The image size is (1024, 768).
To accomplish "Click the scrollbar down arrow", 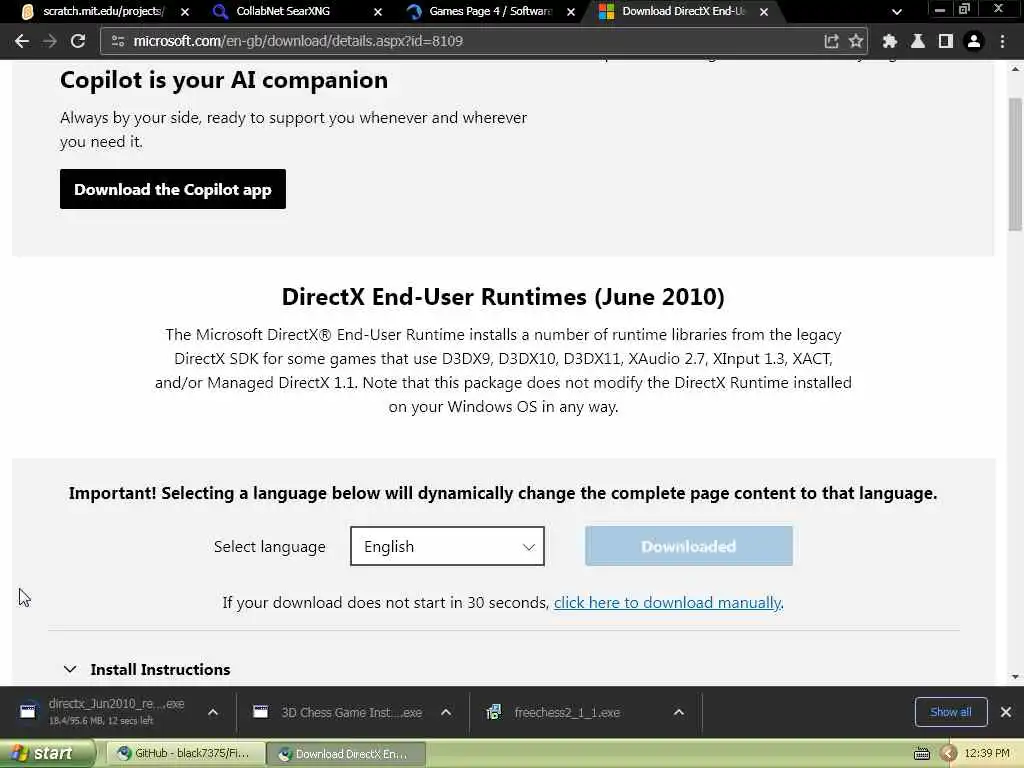I will coord(1016,677).
